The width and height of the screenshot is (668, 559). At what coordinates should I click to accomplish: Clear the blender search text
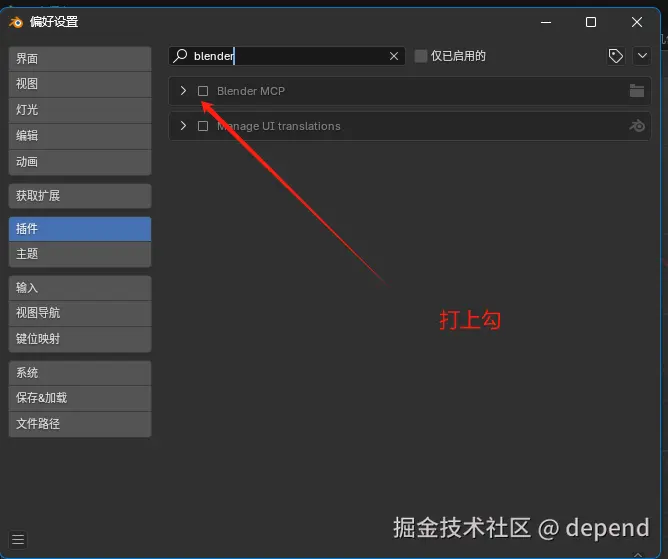[394, 56]
